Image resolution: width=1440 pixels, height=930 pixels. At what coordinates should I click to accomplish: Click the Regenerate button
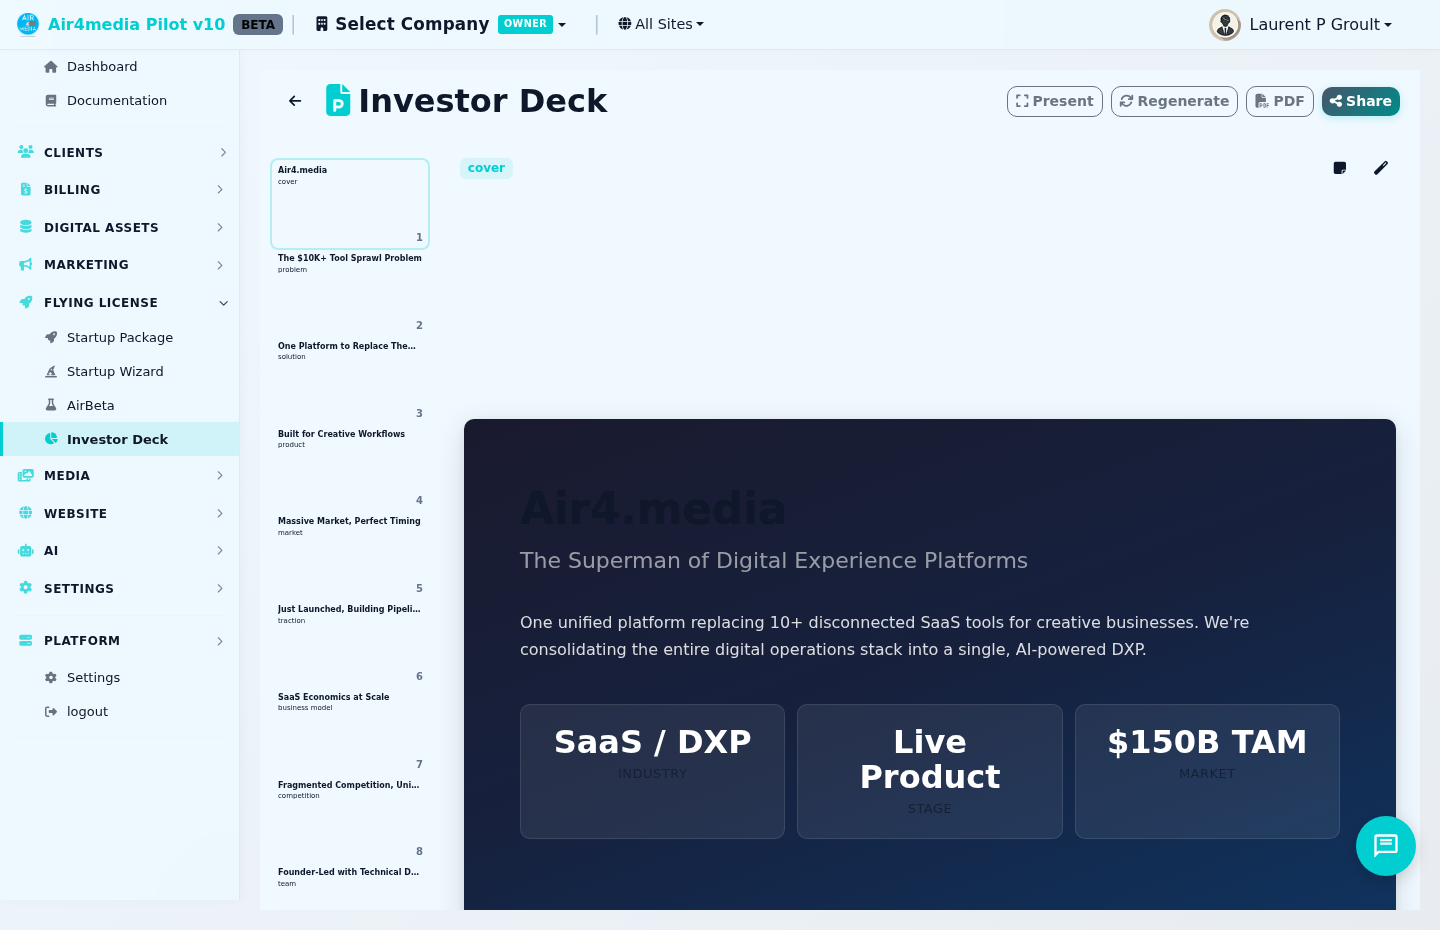[1174, 101]
